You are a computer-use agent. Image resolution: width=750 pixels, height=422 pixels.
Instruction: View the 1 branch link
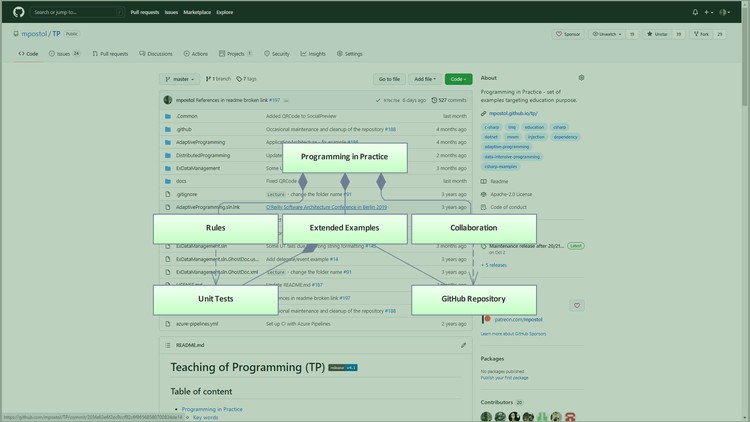[x=218, y=79]
